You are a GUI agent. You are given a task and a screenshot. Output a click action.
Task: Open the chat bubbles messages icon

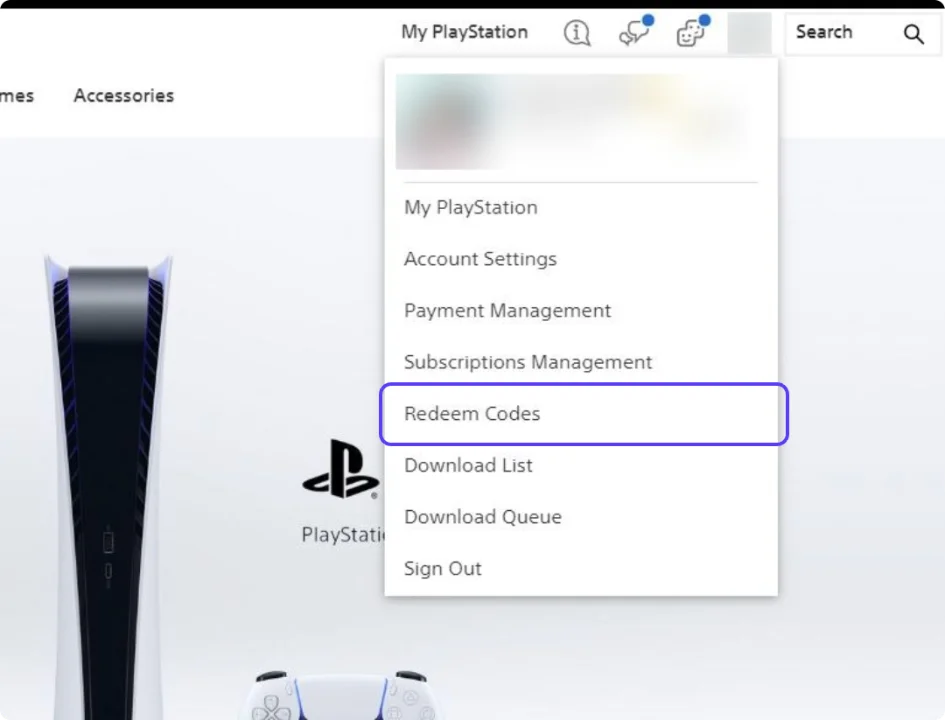[635, 31]
